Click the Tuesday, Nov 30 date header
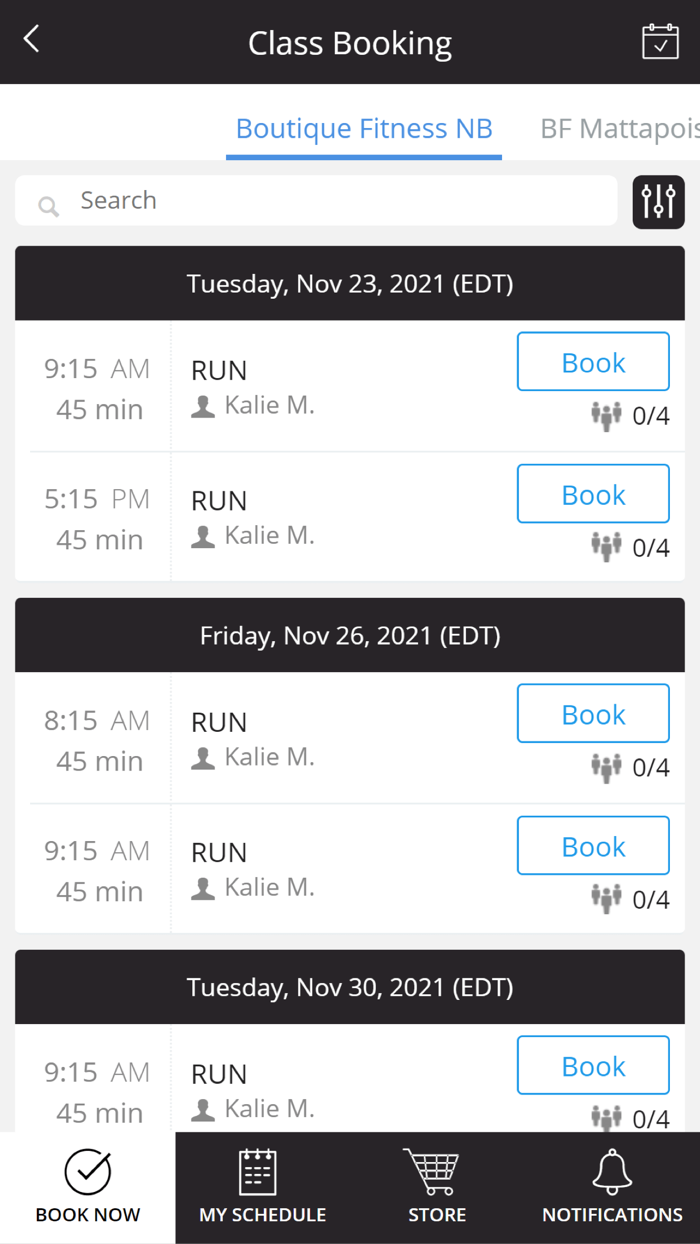 tap(350, 987)
